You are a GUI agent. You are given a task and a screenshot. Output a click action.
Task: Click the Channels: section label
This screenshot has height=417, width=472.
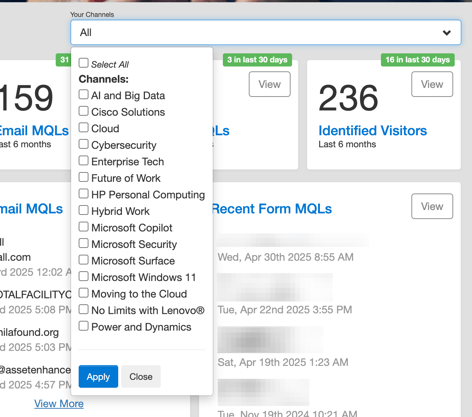tap(104, 79)
